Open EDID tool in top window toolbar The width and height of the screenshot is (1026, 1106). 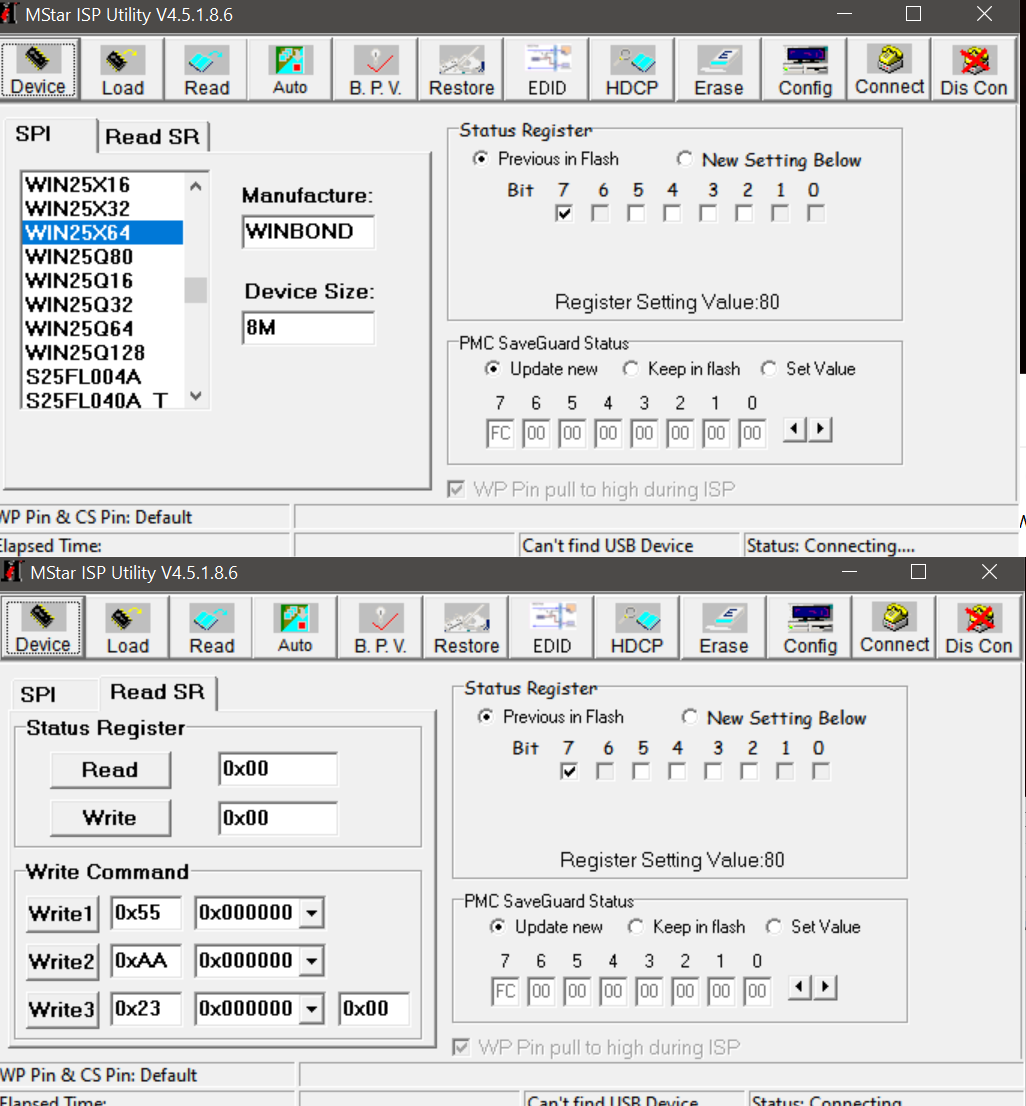point(547,69)
